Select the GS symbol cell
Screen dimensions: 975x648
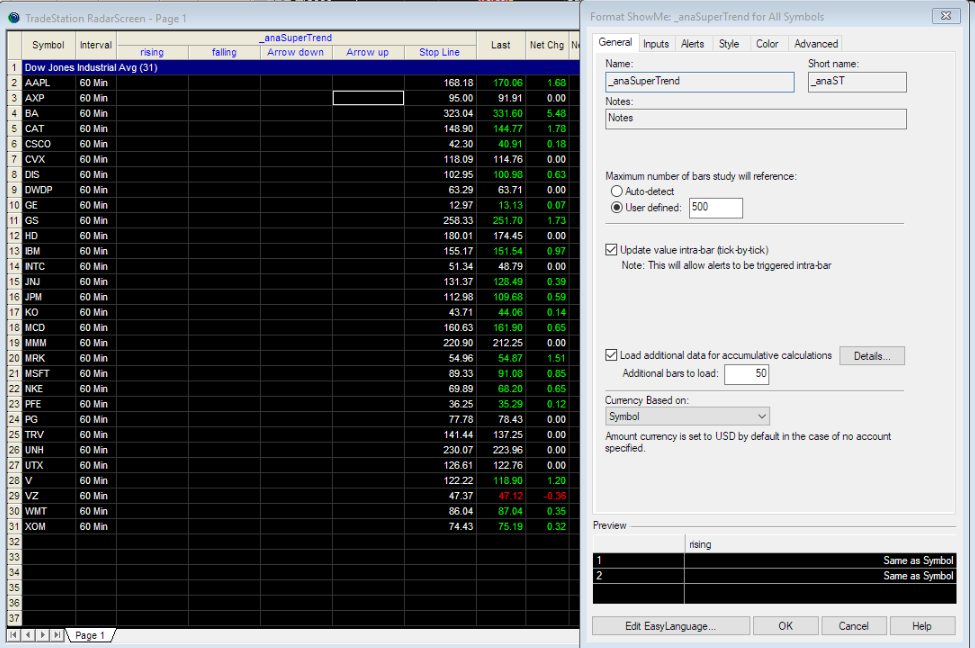pos(49,220)
